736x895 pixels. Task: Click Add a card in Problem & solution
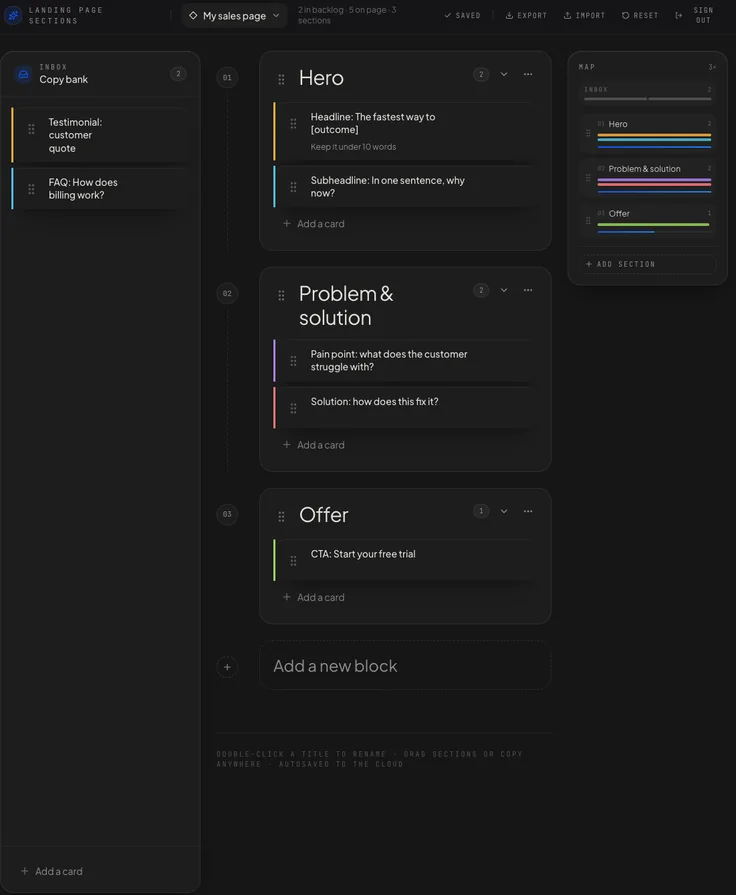coord(313,445)
